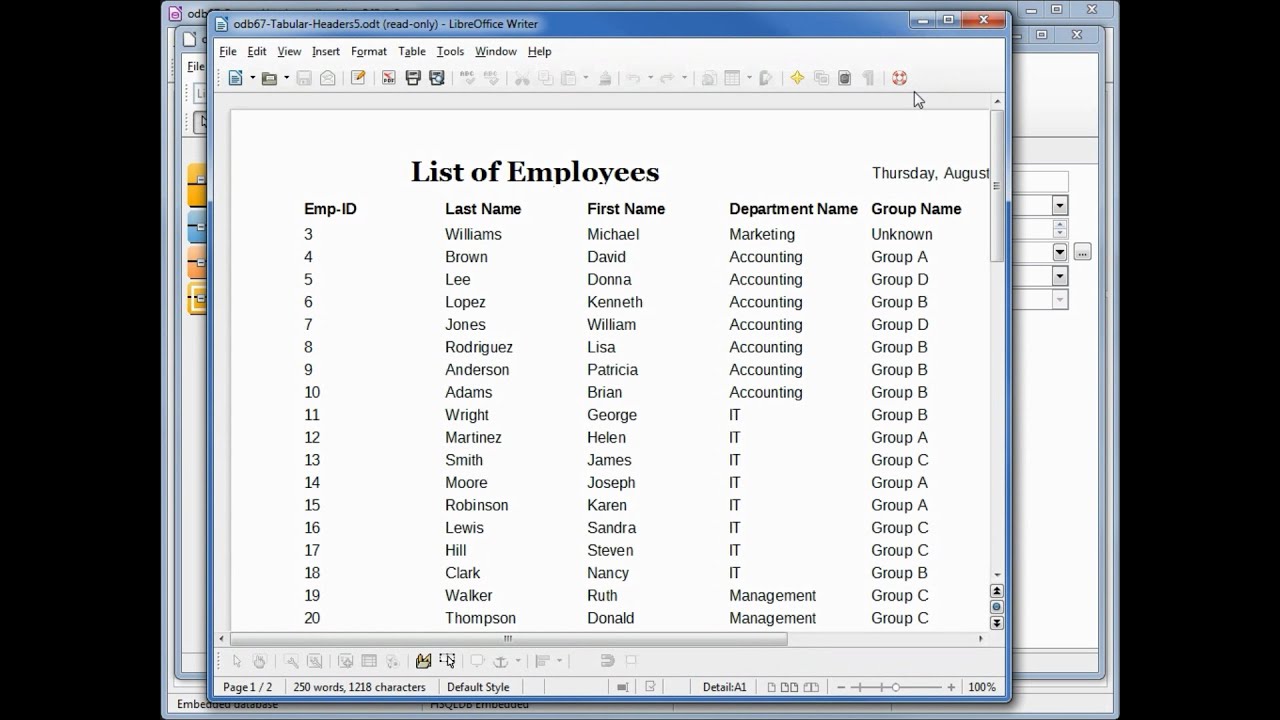Toggle Nonprinting Characters pilcrow icon

point(869,78)
